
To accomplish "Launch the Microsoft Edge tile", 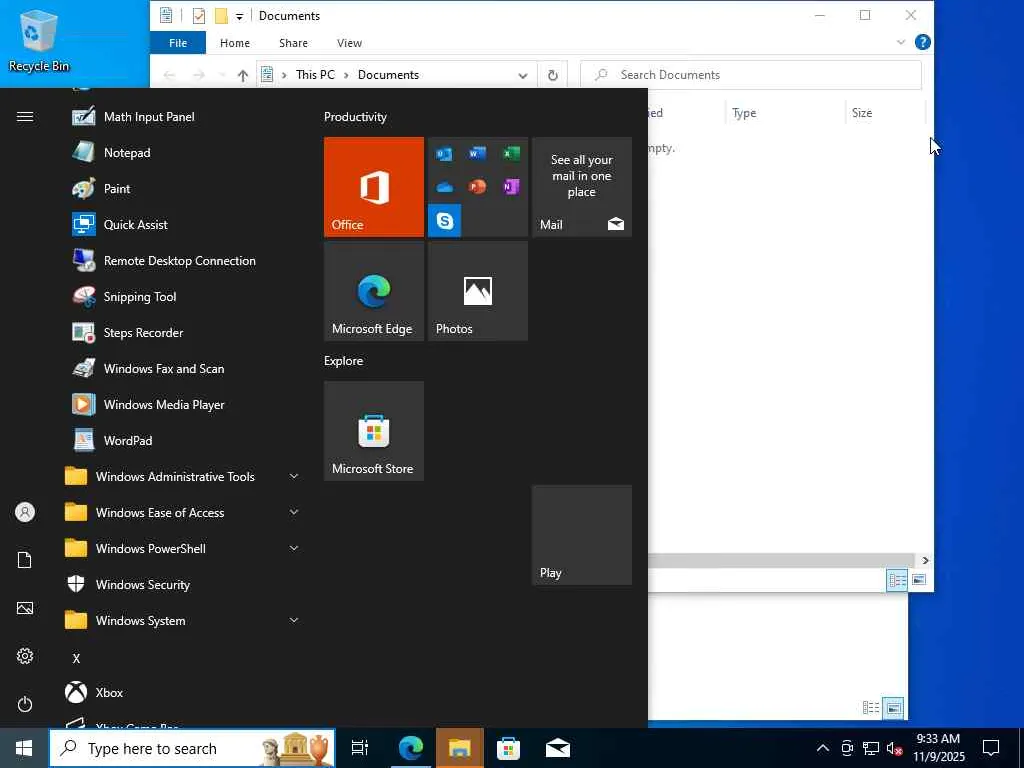I will (x=374, y=291).
